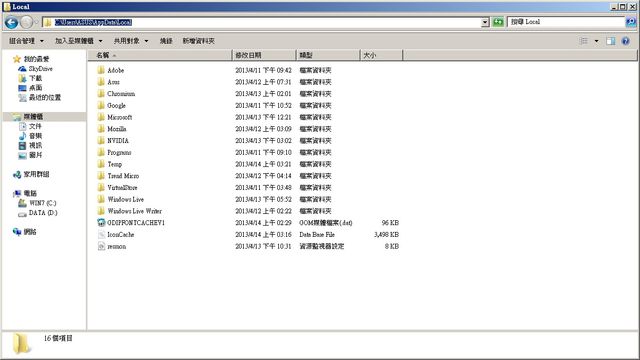Sort by the 修改日期 column header
The height and width of the screenshot is (360, 640).
point(264,55)
